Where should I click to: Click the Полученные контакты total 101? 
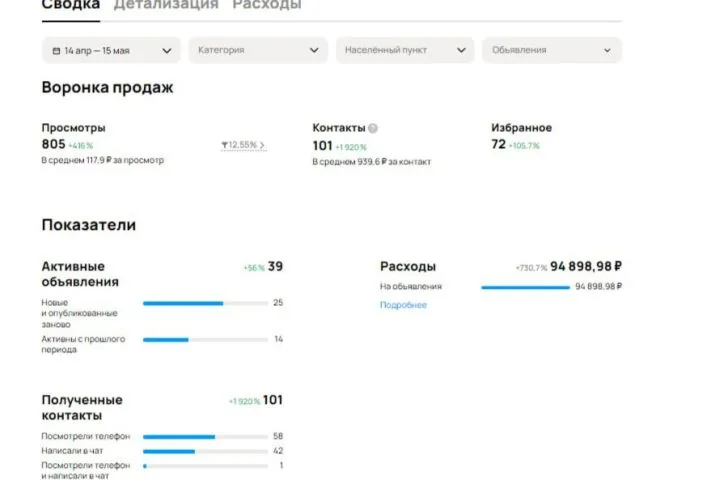pyautogui.click(x=273, y=400)
